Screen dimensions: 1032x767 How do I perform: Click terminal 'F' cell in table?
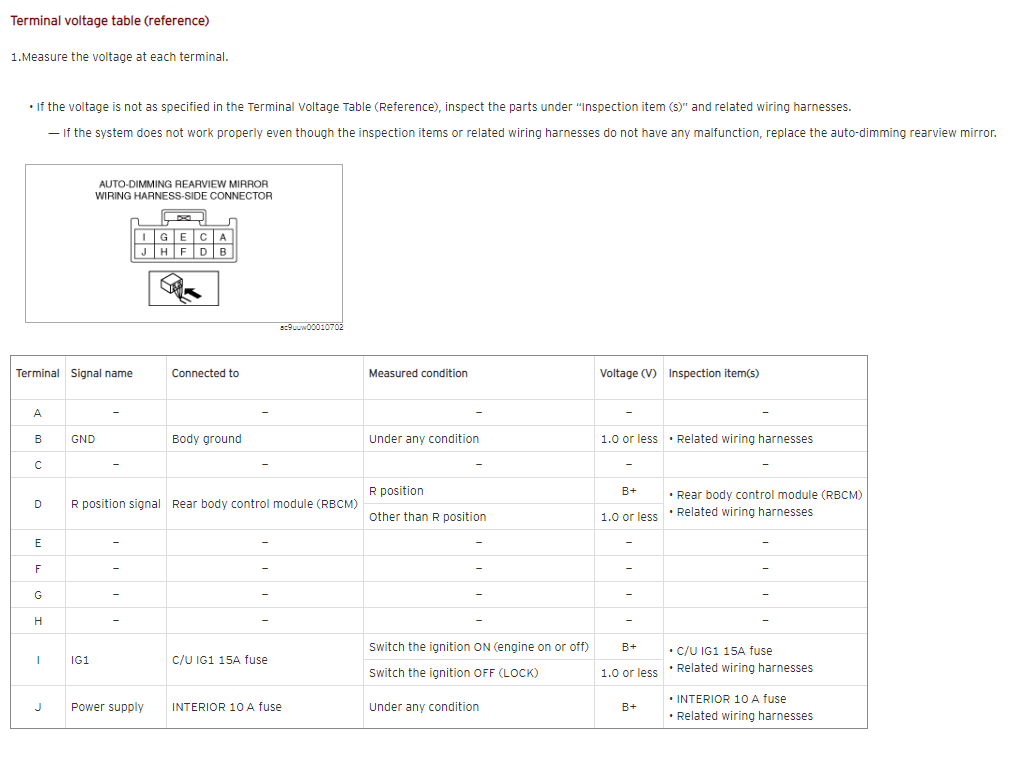pyautogui.click(x=38, y=569)
